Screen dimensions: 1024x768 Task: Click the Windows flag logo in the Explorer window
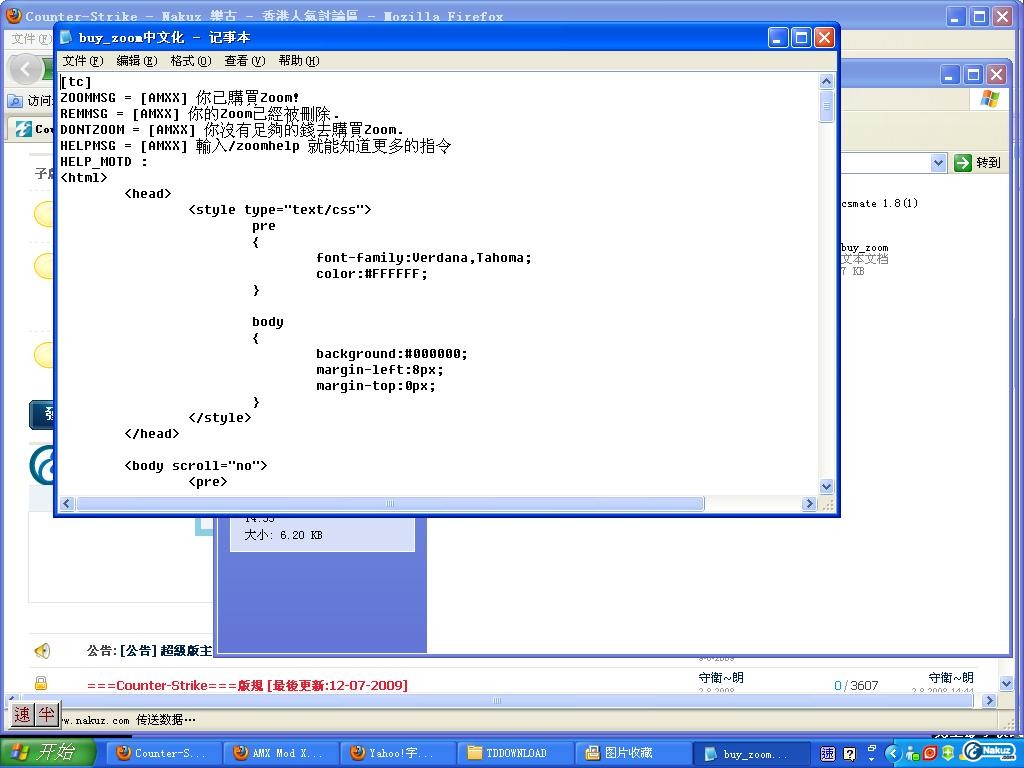click(989, 100)
